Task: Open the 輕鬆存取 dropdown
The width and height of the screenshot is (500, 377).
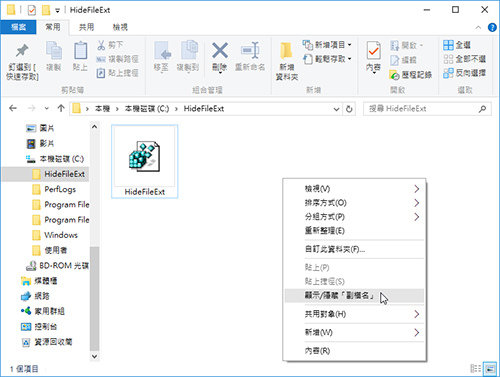Action: [x=327, y=59]
